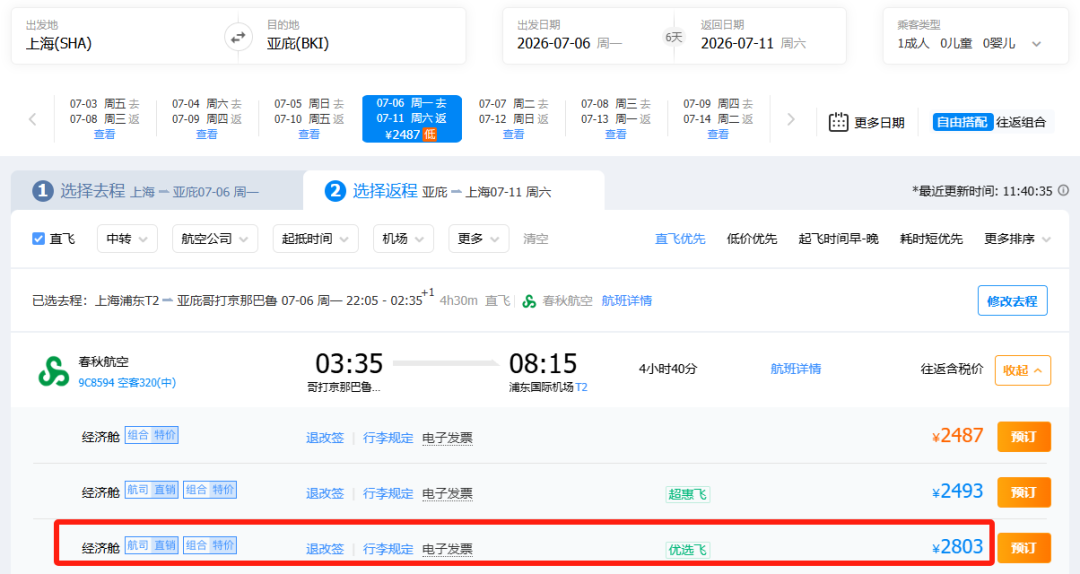Edit departure city 上海(SHA) field
Image resolution: width=1080 pixels, height=574 pixels.
[122, 36]
